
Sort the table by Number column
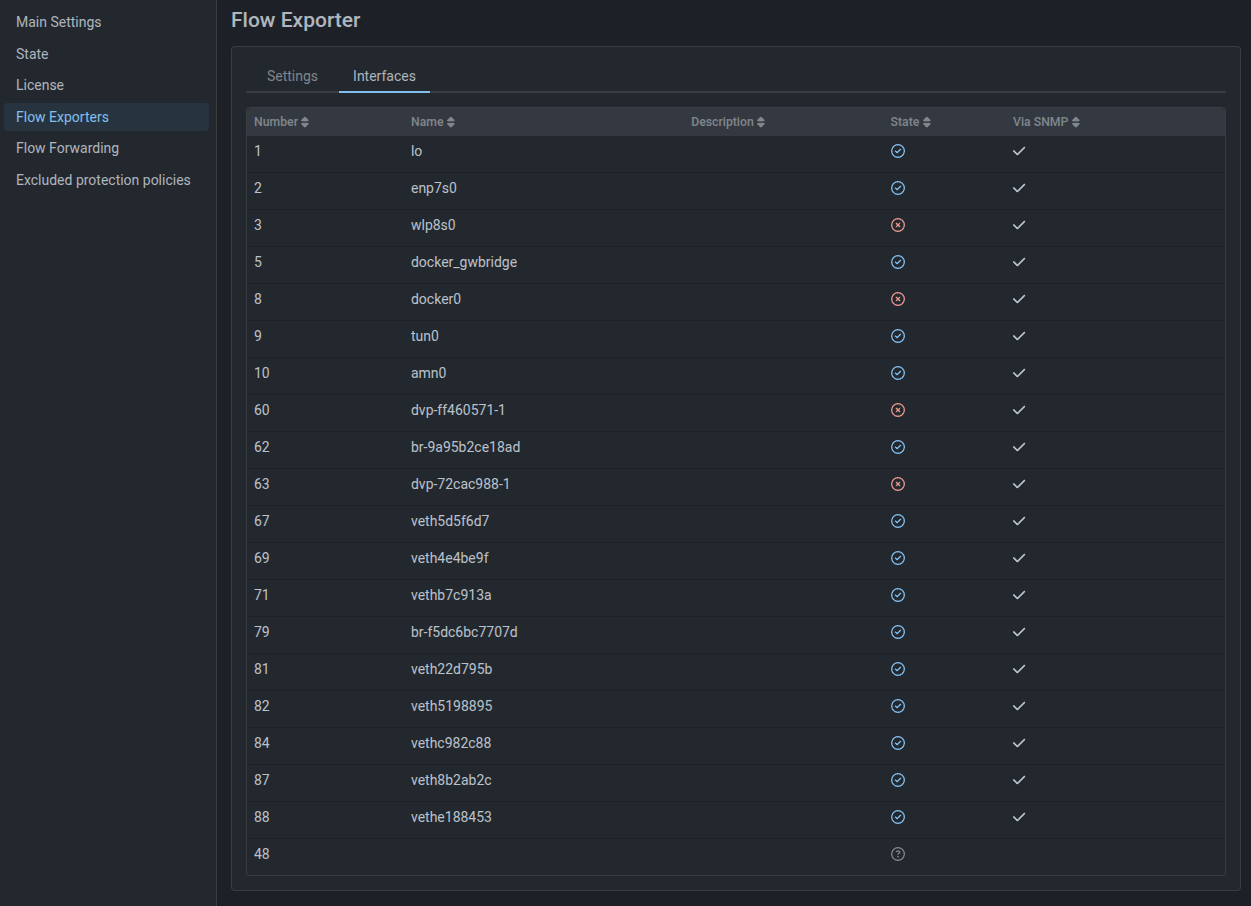click(x=281, y=122)
